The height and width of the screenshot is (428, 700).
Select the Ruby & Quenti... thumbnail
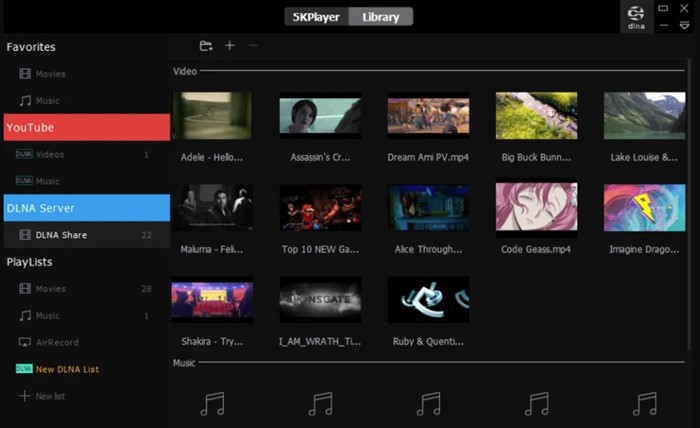tap(428, 299)
